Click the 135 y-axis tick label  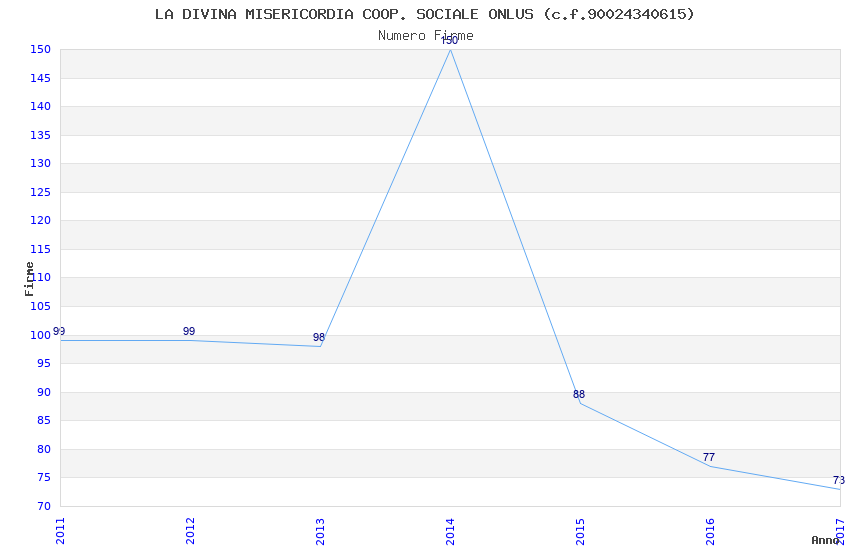(41, 135)
